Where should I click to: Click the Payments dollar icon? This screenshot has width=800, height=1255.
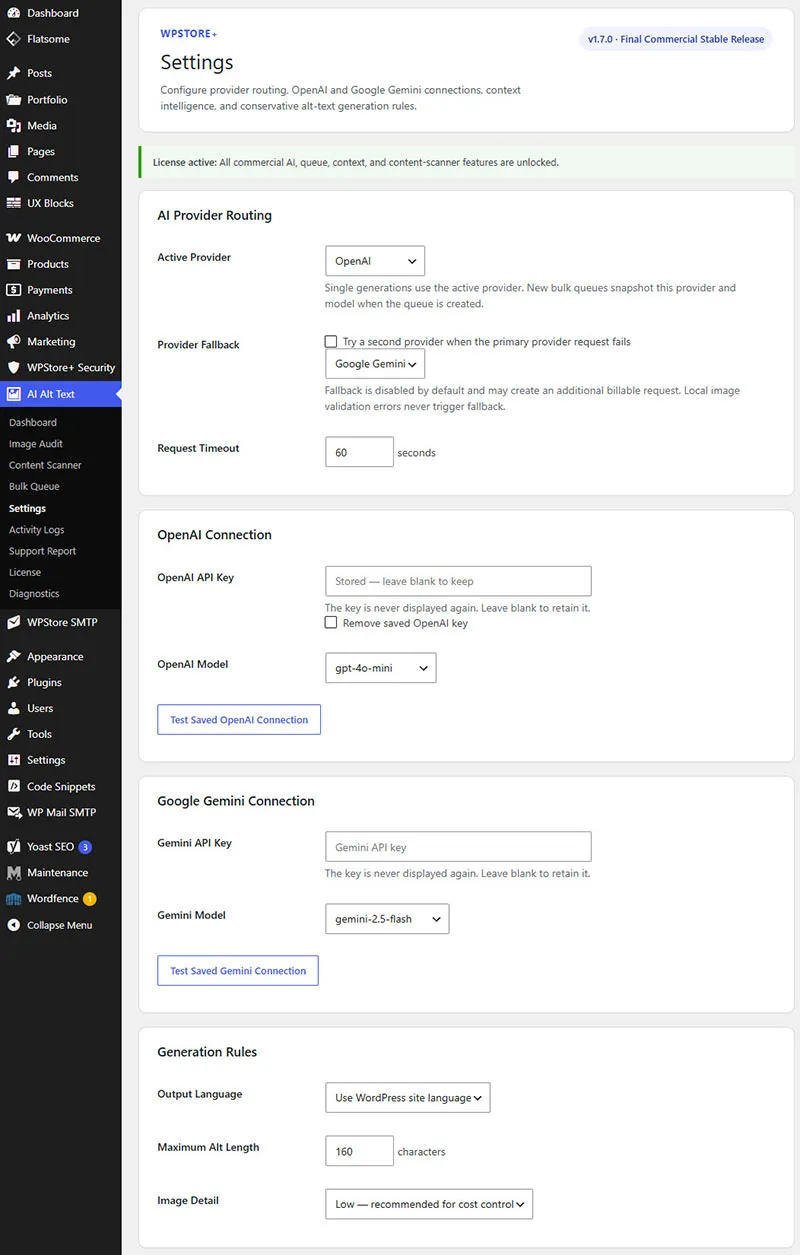point(13,290)
